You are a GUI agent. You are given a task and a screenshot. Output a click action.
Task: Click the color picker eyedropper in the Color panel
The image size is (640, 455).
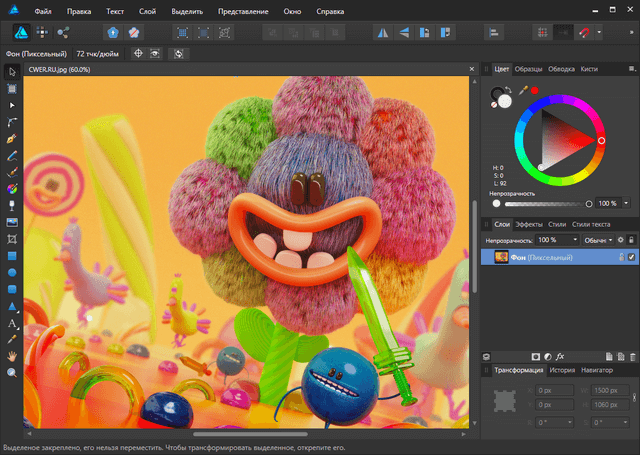tap(522, 89)
